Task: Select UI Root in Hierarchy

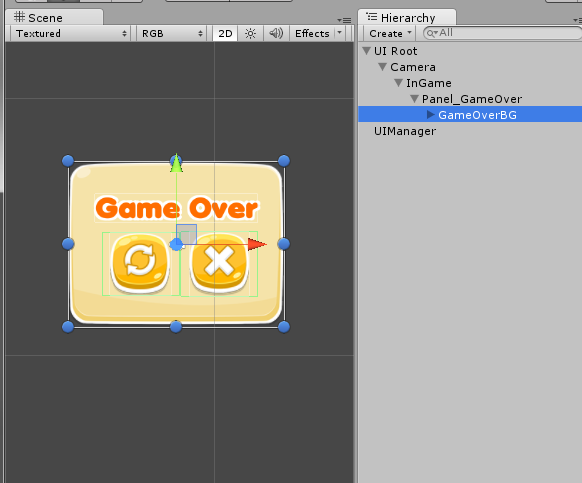Action: pos(395,51)
